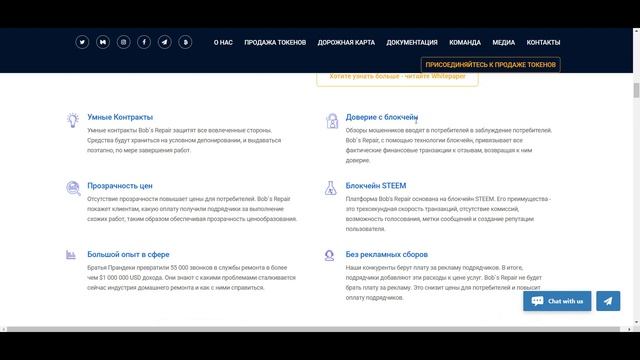
Task: Open the Twitter social icon
Action: (x=82, y=42)
